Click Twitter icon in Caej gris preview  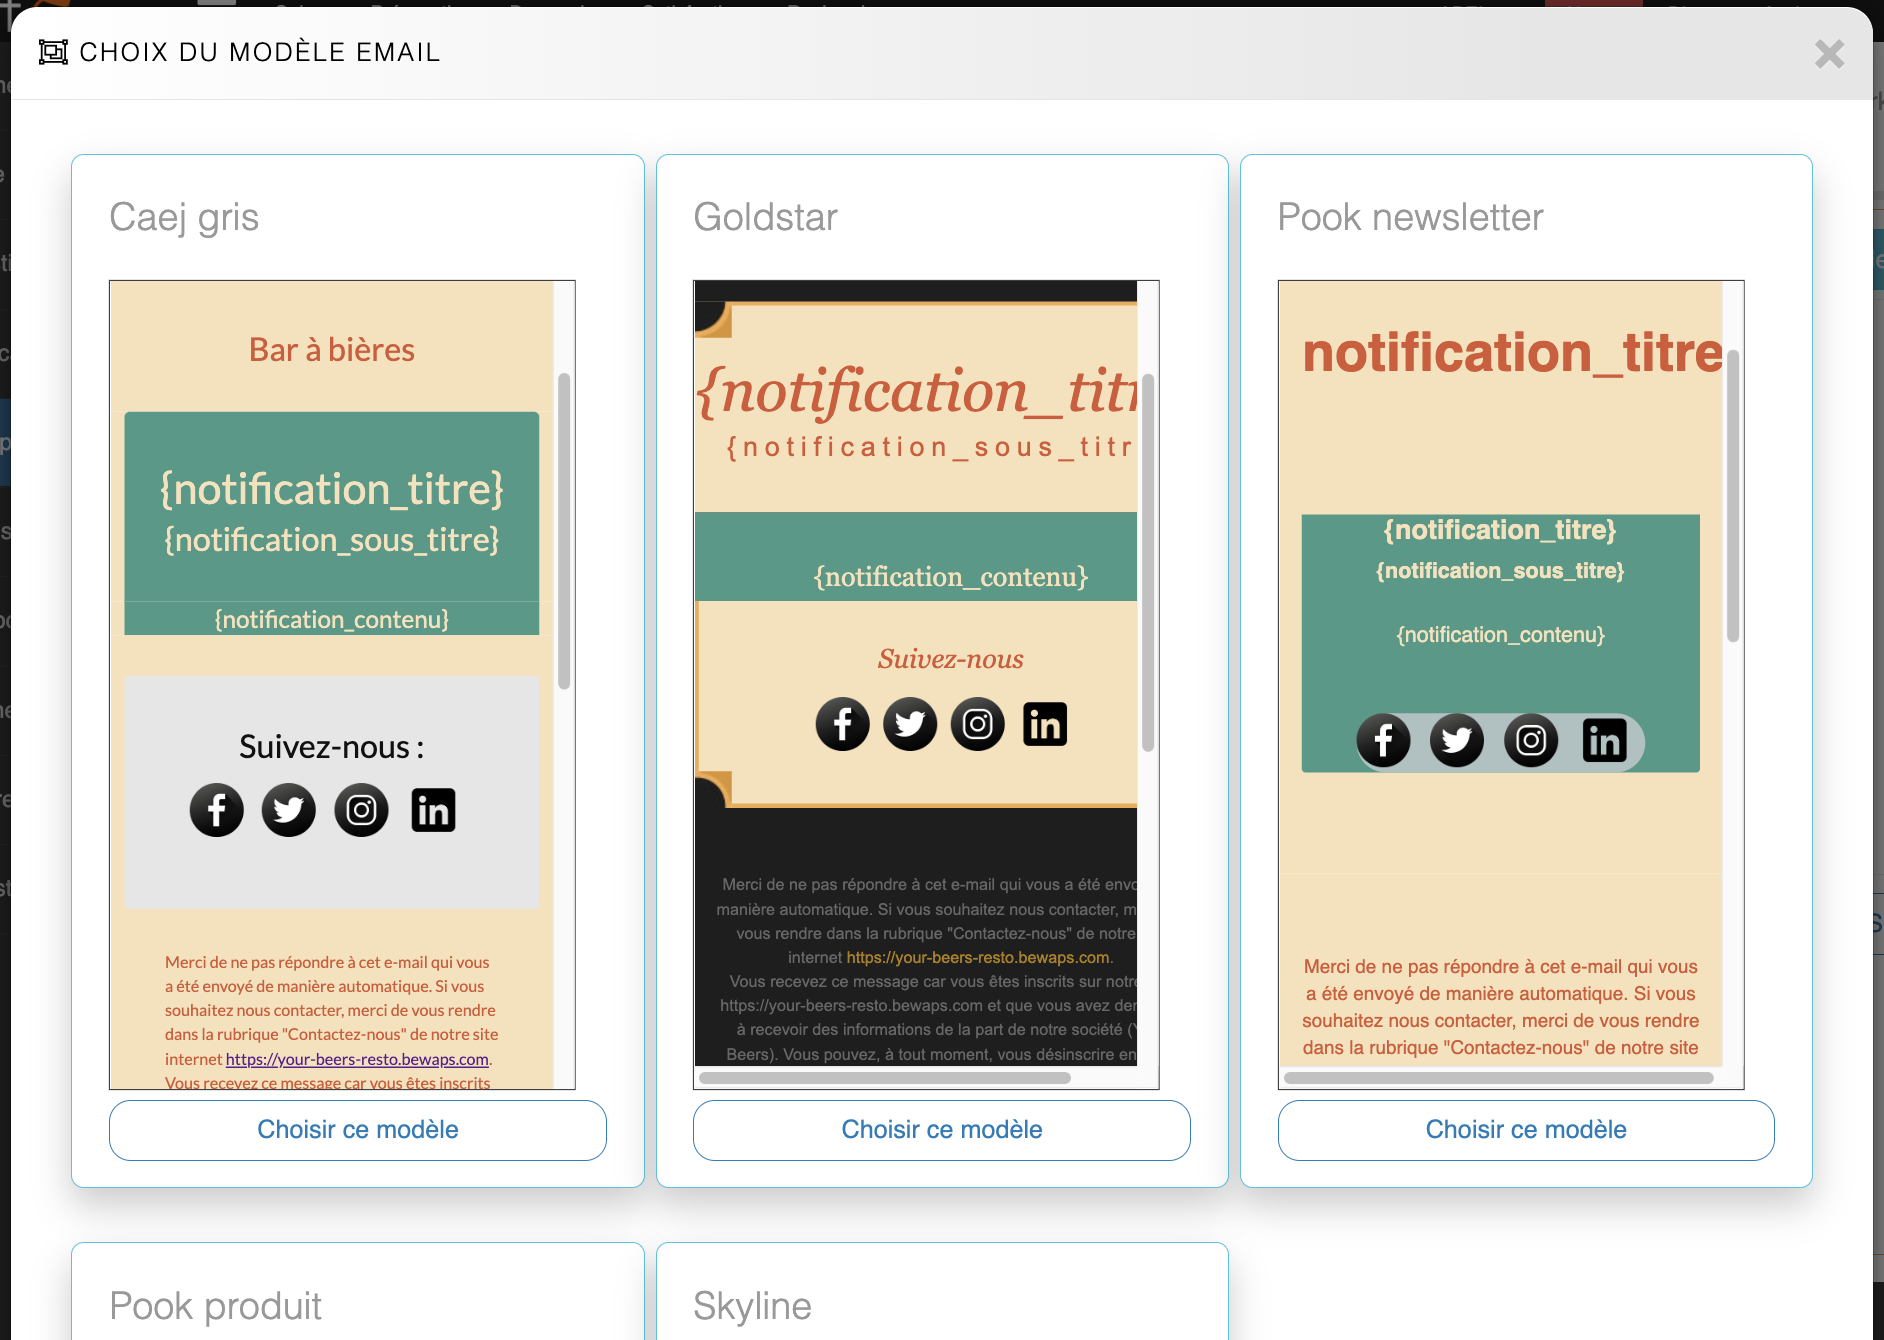pos(289,810)
